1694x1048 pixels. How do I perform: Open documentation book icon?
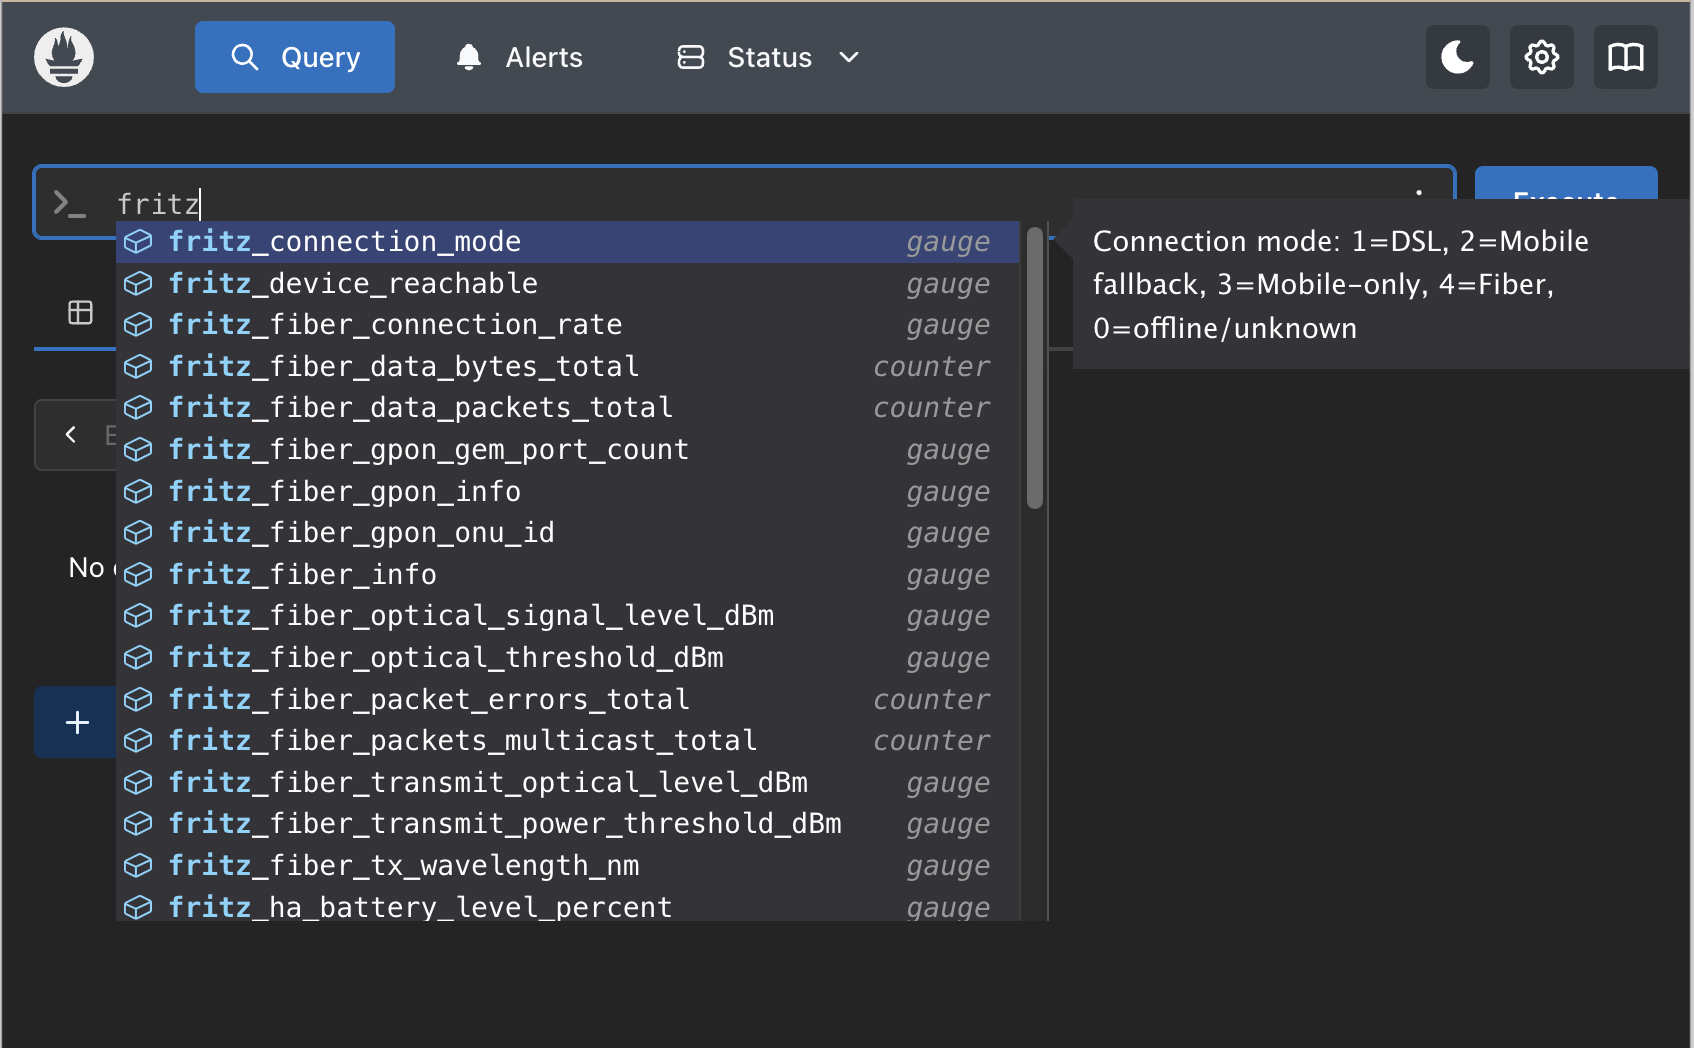pos(1626,57)
